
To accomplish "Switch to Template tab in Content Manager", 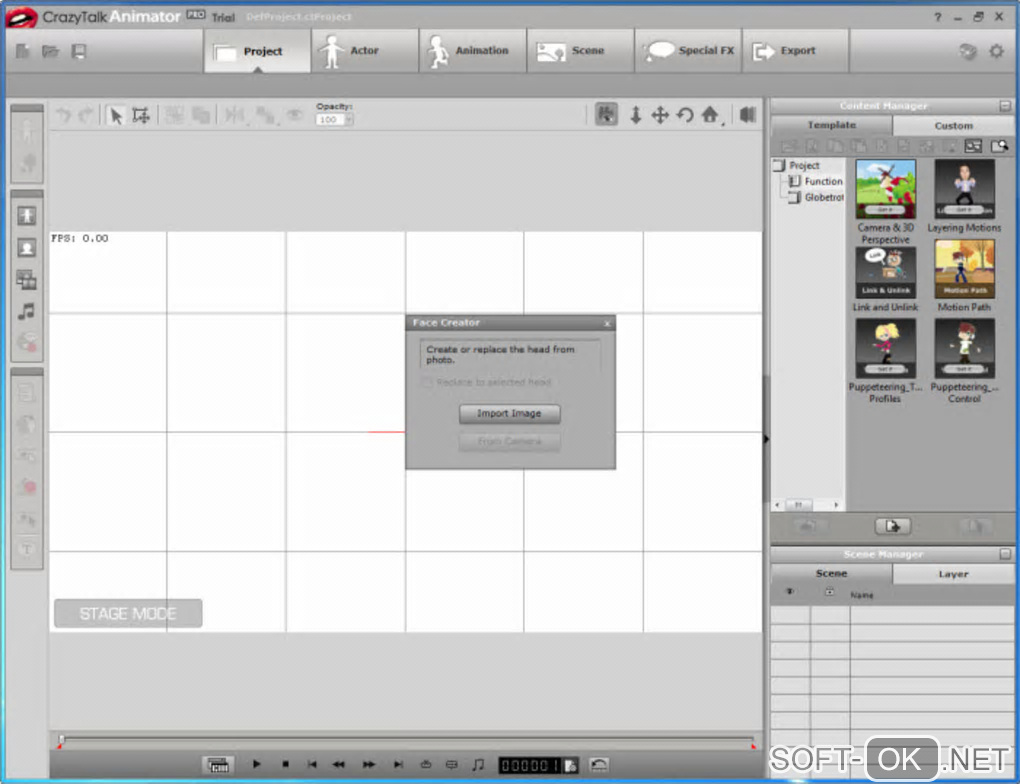I will (x=831, y=125).
